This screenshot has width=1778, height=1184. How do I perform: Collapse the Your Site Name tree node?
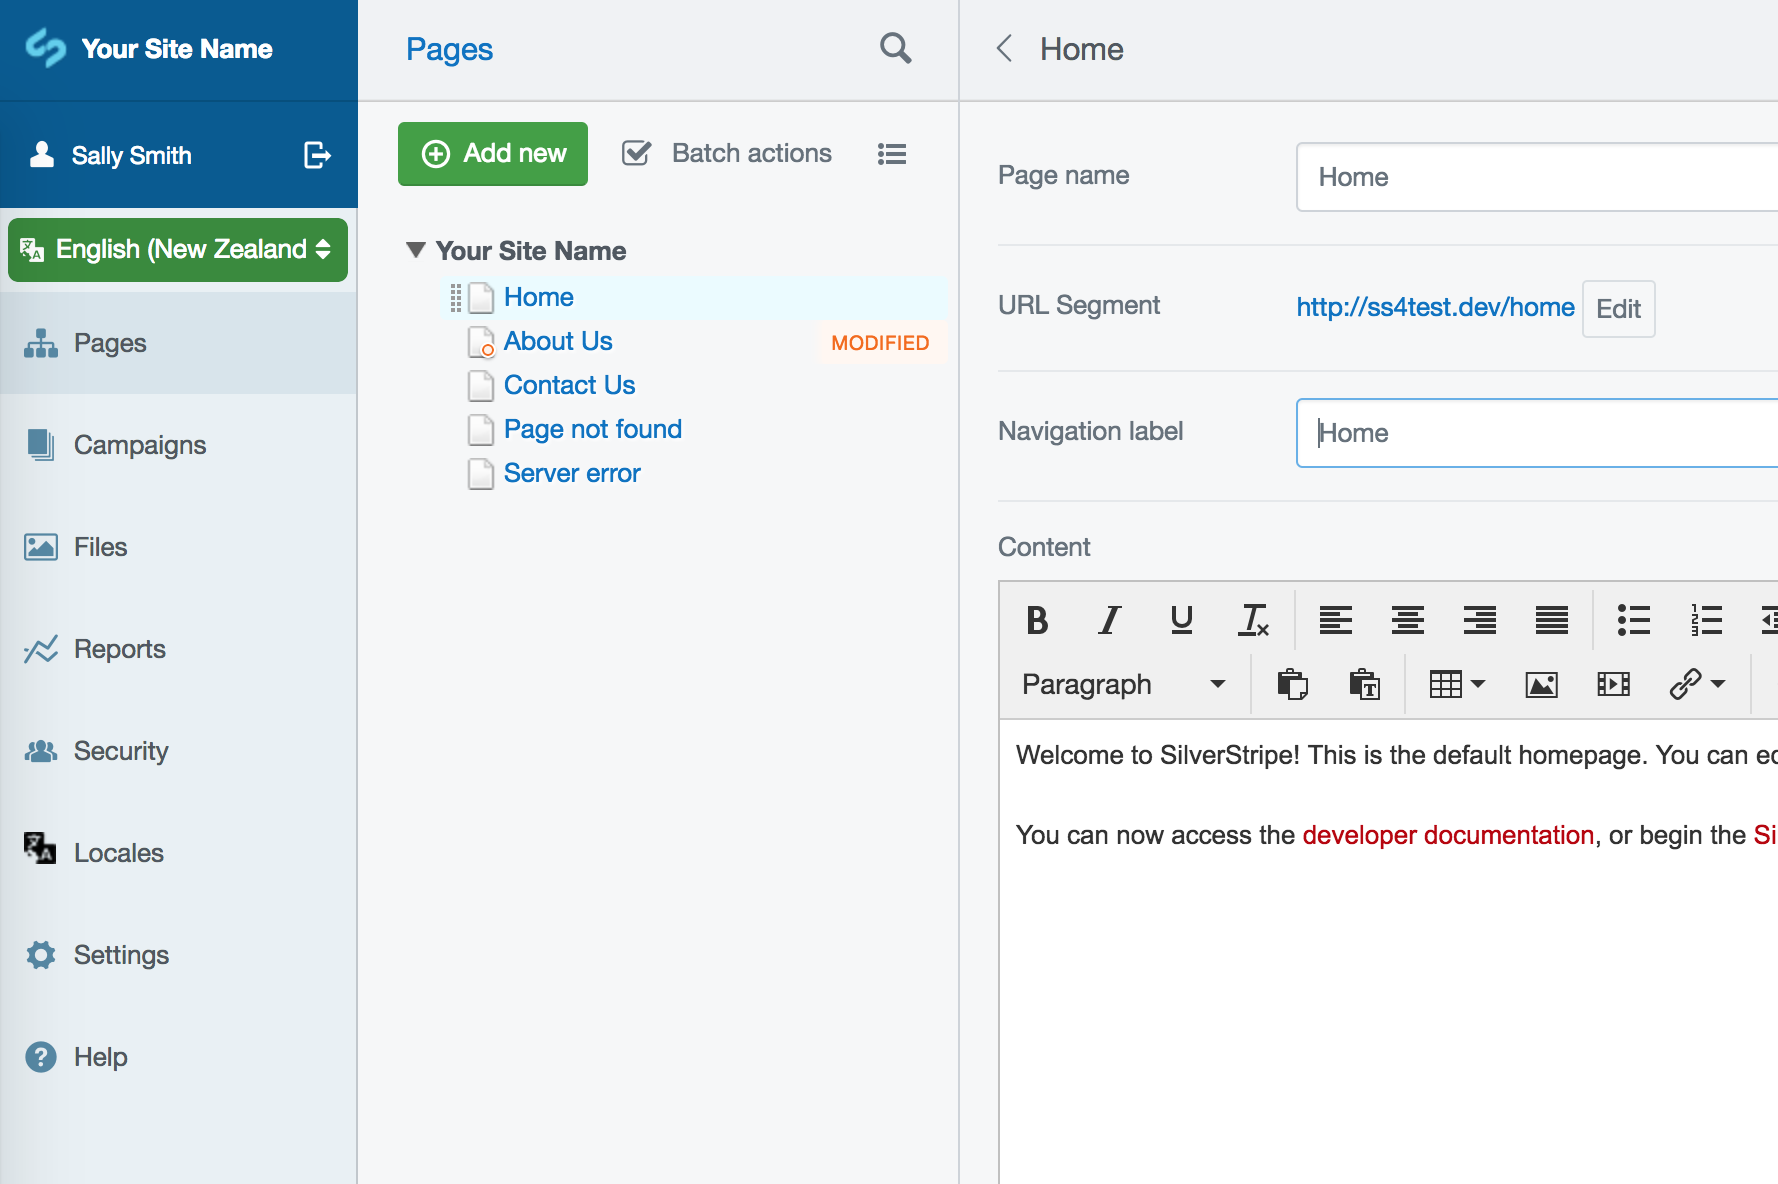coord(416,250)
